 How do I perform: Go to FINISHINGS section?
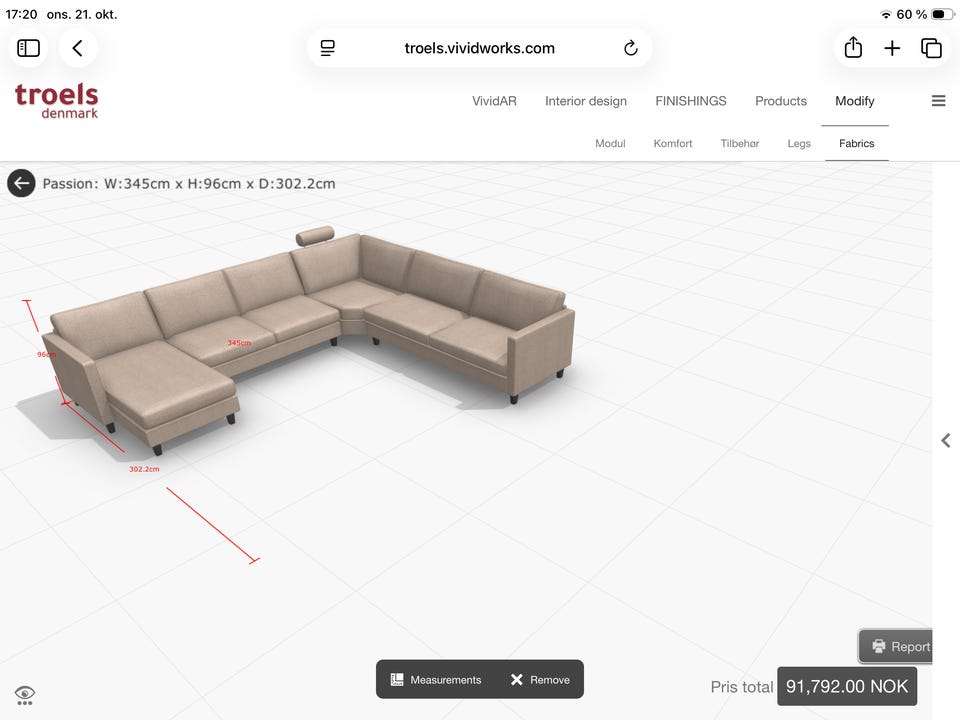pyautogui.click(x=691, y=101)
